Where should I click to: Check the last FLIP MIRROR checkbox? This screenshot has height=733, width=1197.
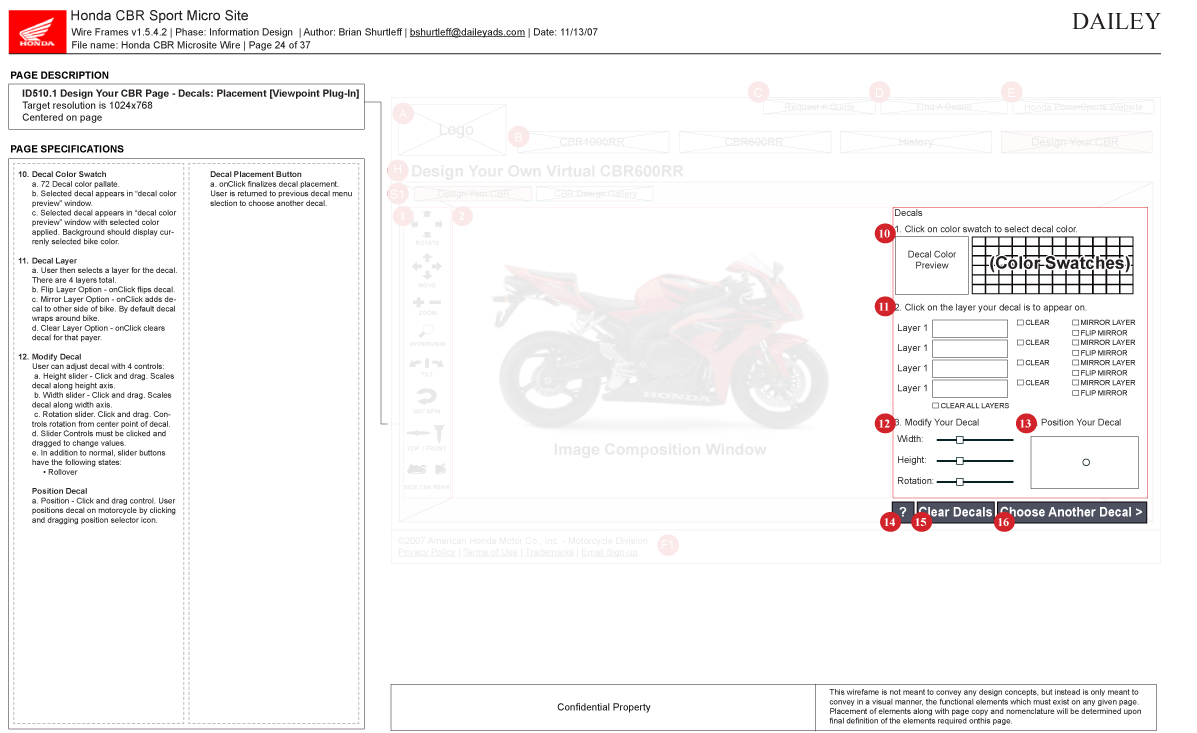[1076, 393]
